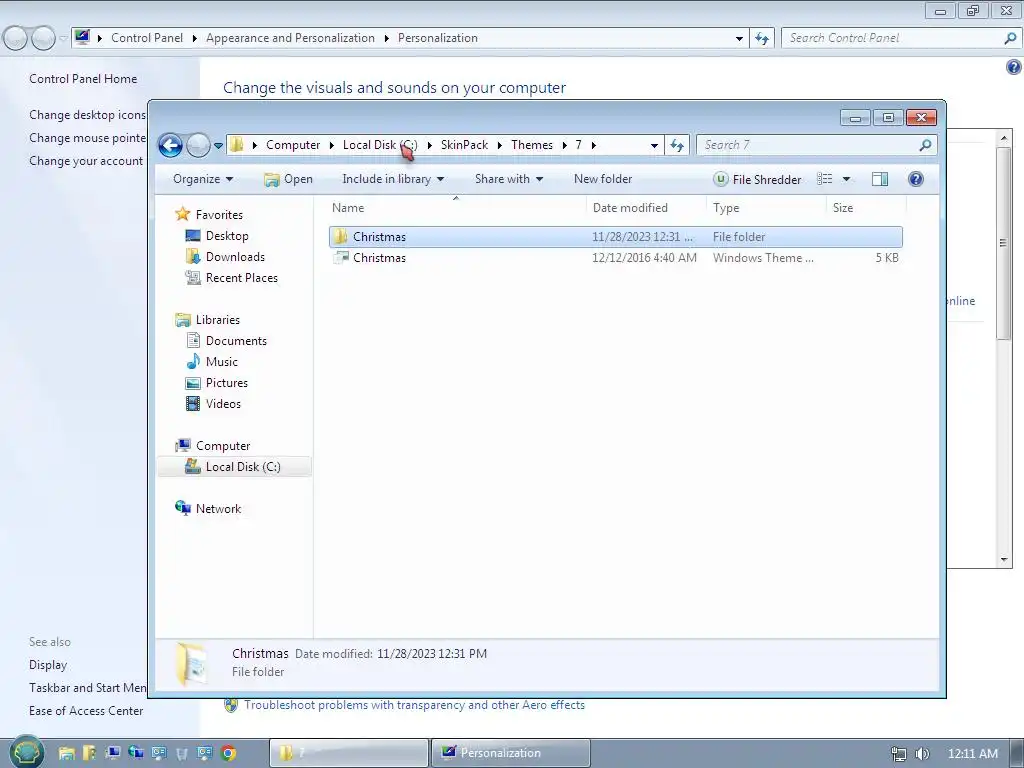Click the change view icon
Viewport: 1024px width, 768px height.
click(x=825, y=179)
